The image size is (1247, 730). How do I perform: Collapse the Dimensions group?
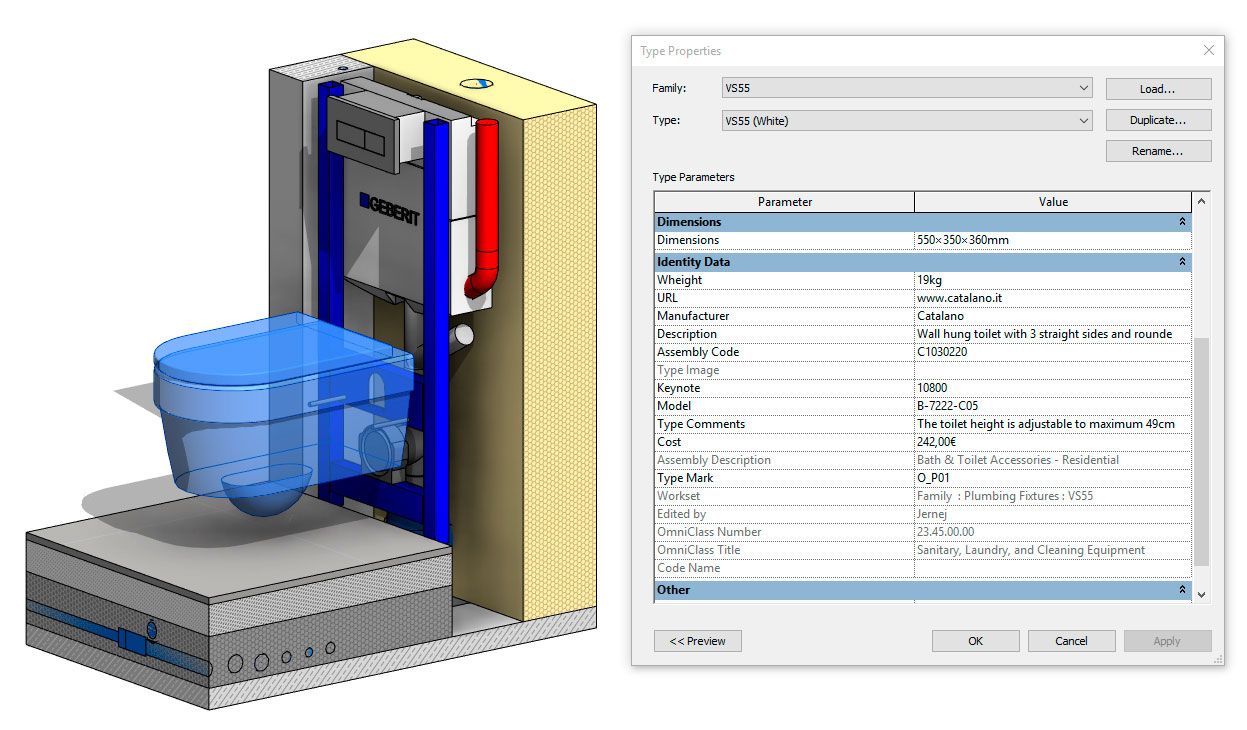[1182, 222]
